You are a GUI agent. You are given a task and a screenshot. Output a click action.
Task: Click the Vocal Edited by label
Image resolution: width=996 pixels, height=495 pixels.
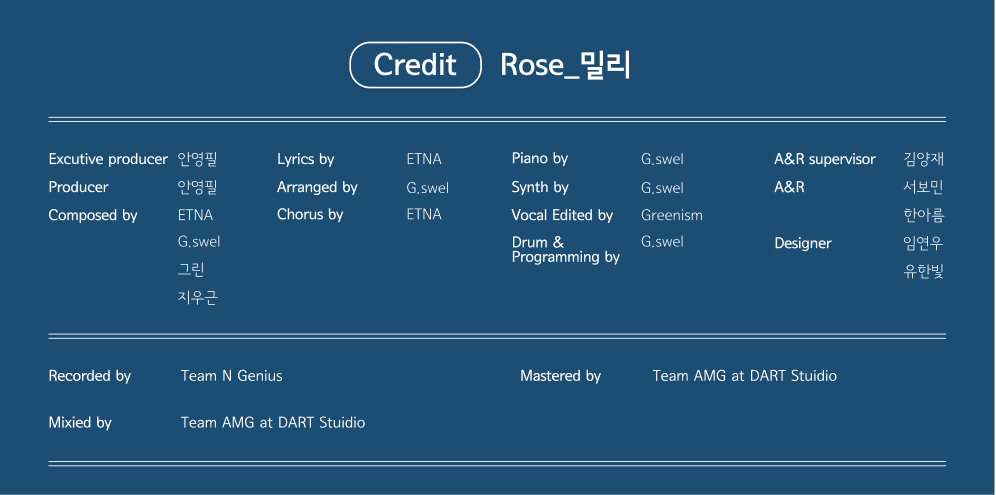(x=562, y=215)
